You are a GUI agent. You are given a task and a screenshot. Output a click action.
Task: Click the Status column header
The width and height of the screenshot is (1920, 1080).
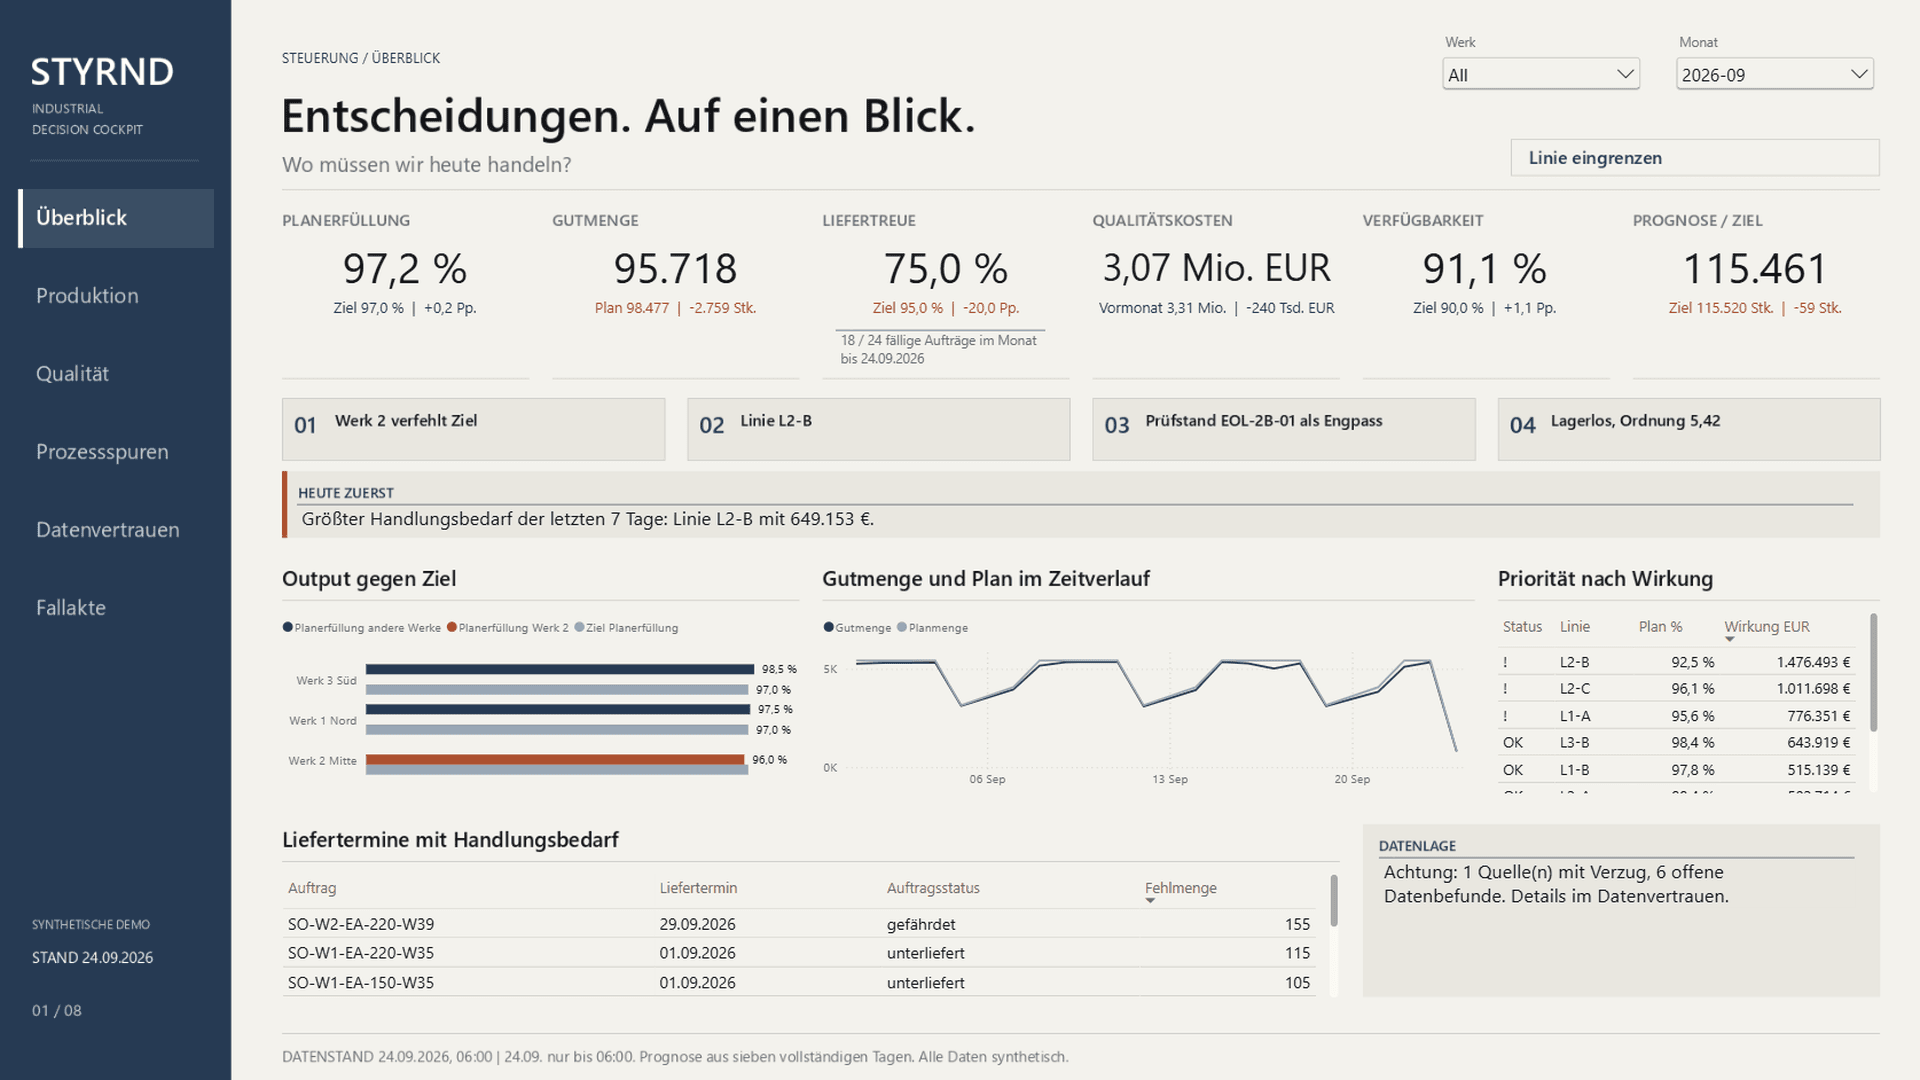(1522, 627)
